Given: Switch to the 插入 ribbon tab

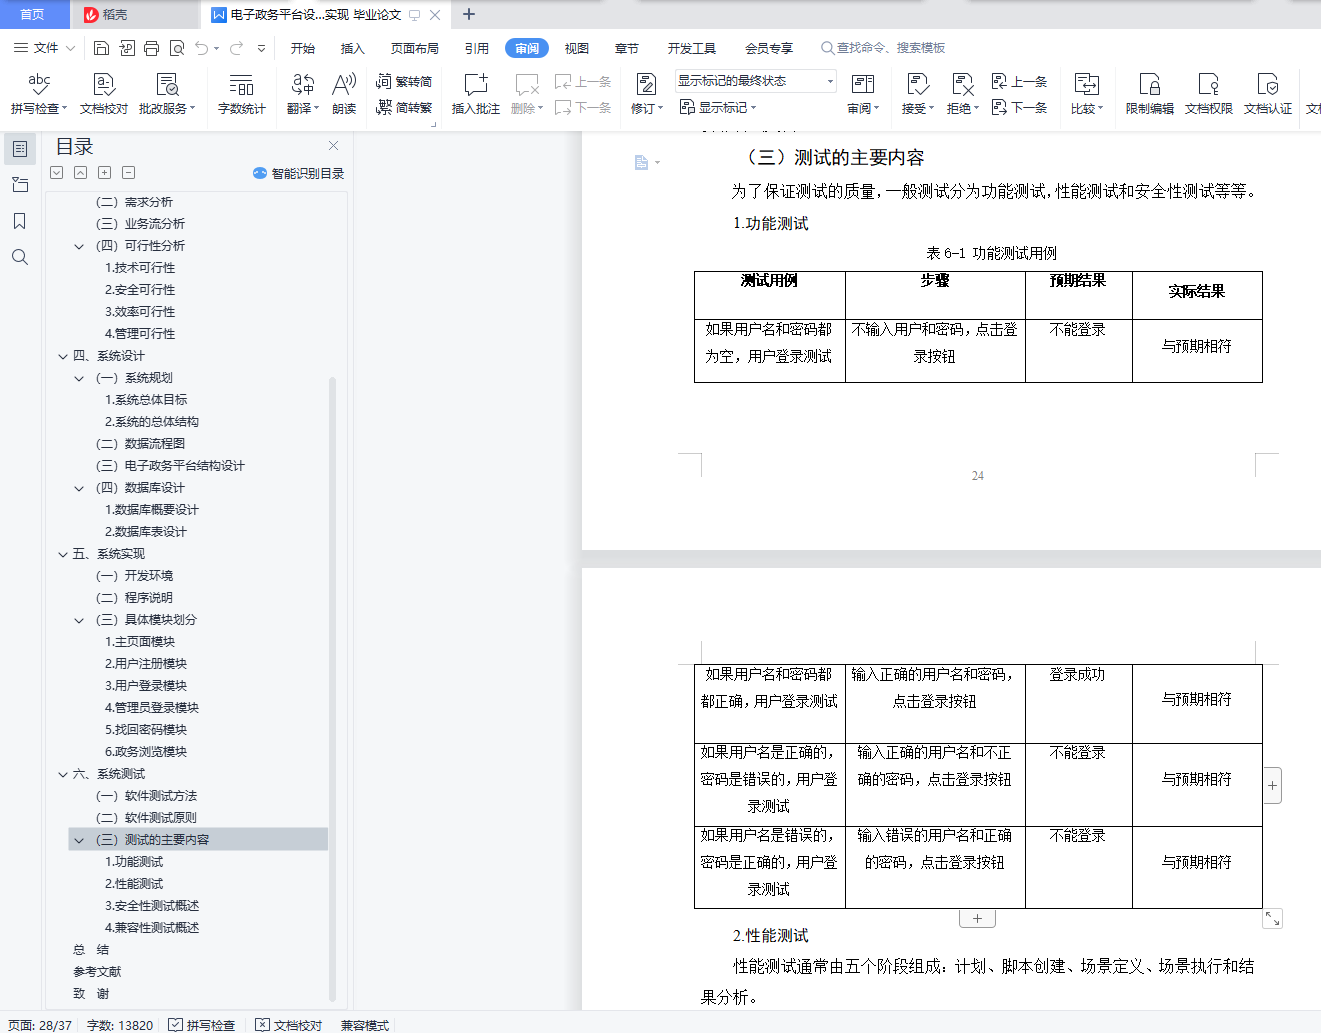Looking at the screenshot, I should tap(353, 48).
